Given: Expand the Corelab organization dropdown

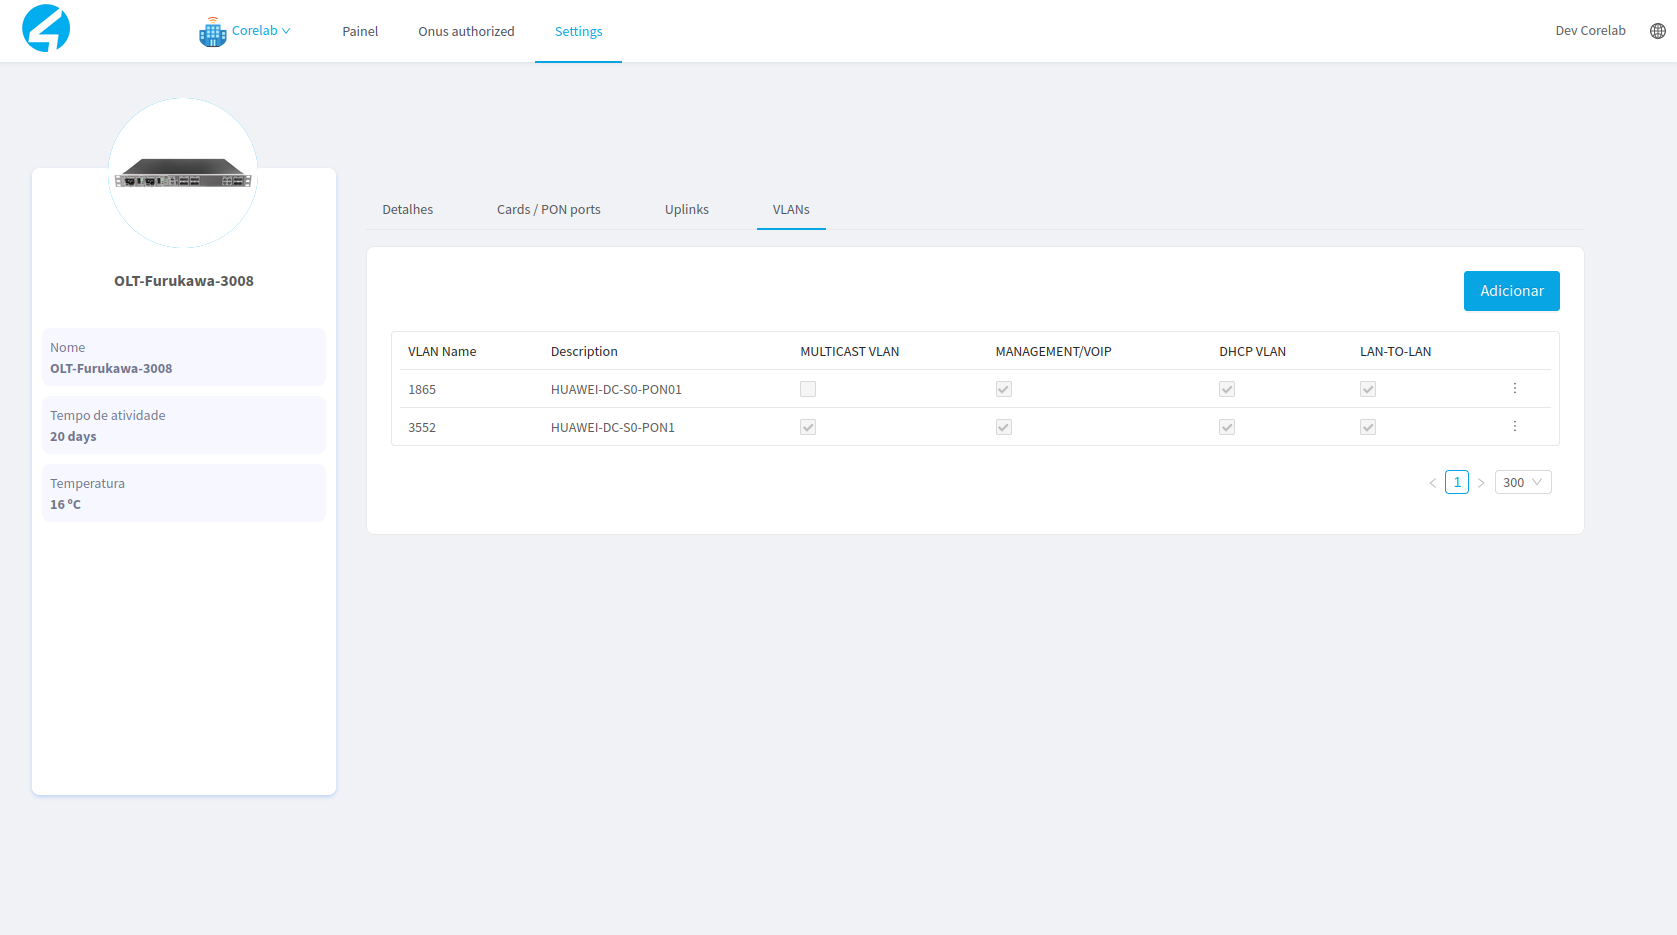Looking at the screenshot, I should point(261,31).
